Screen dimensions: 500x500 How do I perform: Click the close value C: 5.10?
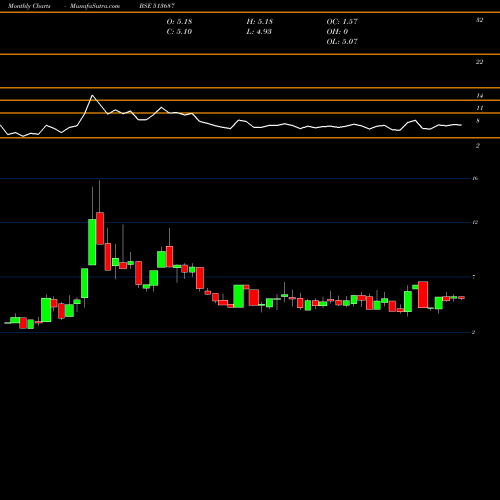pos(179,32)
